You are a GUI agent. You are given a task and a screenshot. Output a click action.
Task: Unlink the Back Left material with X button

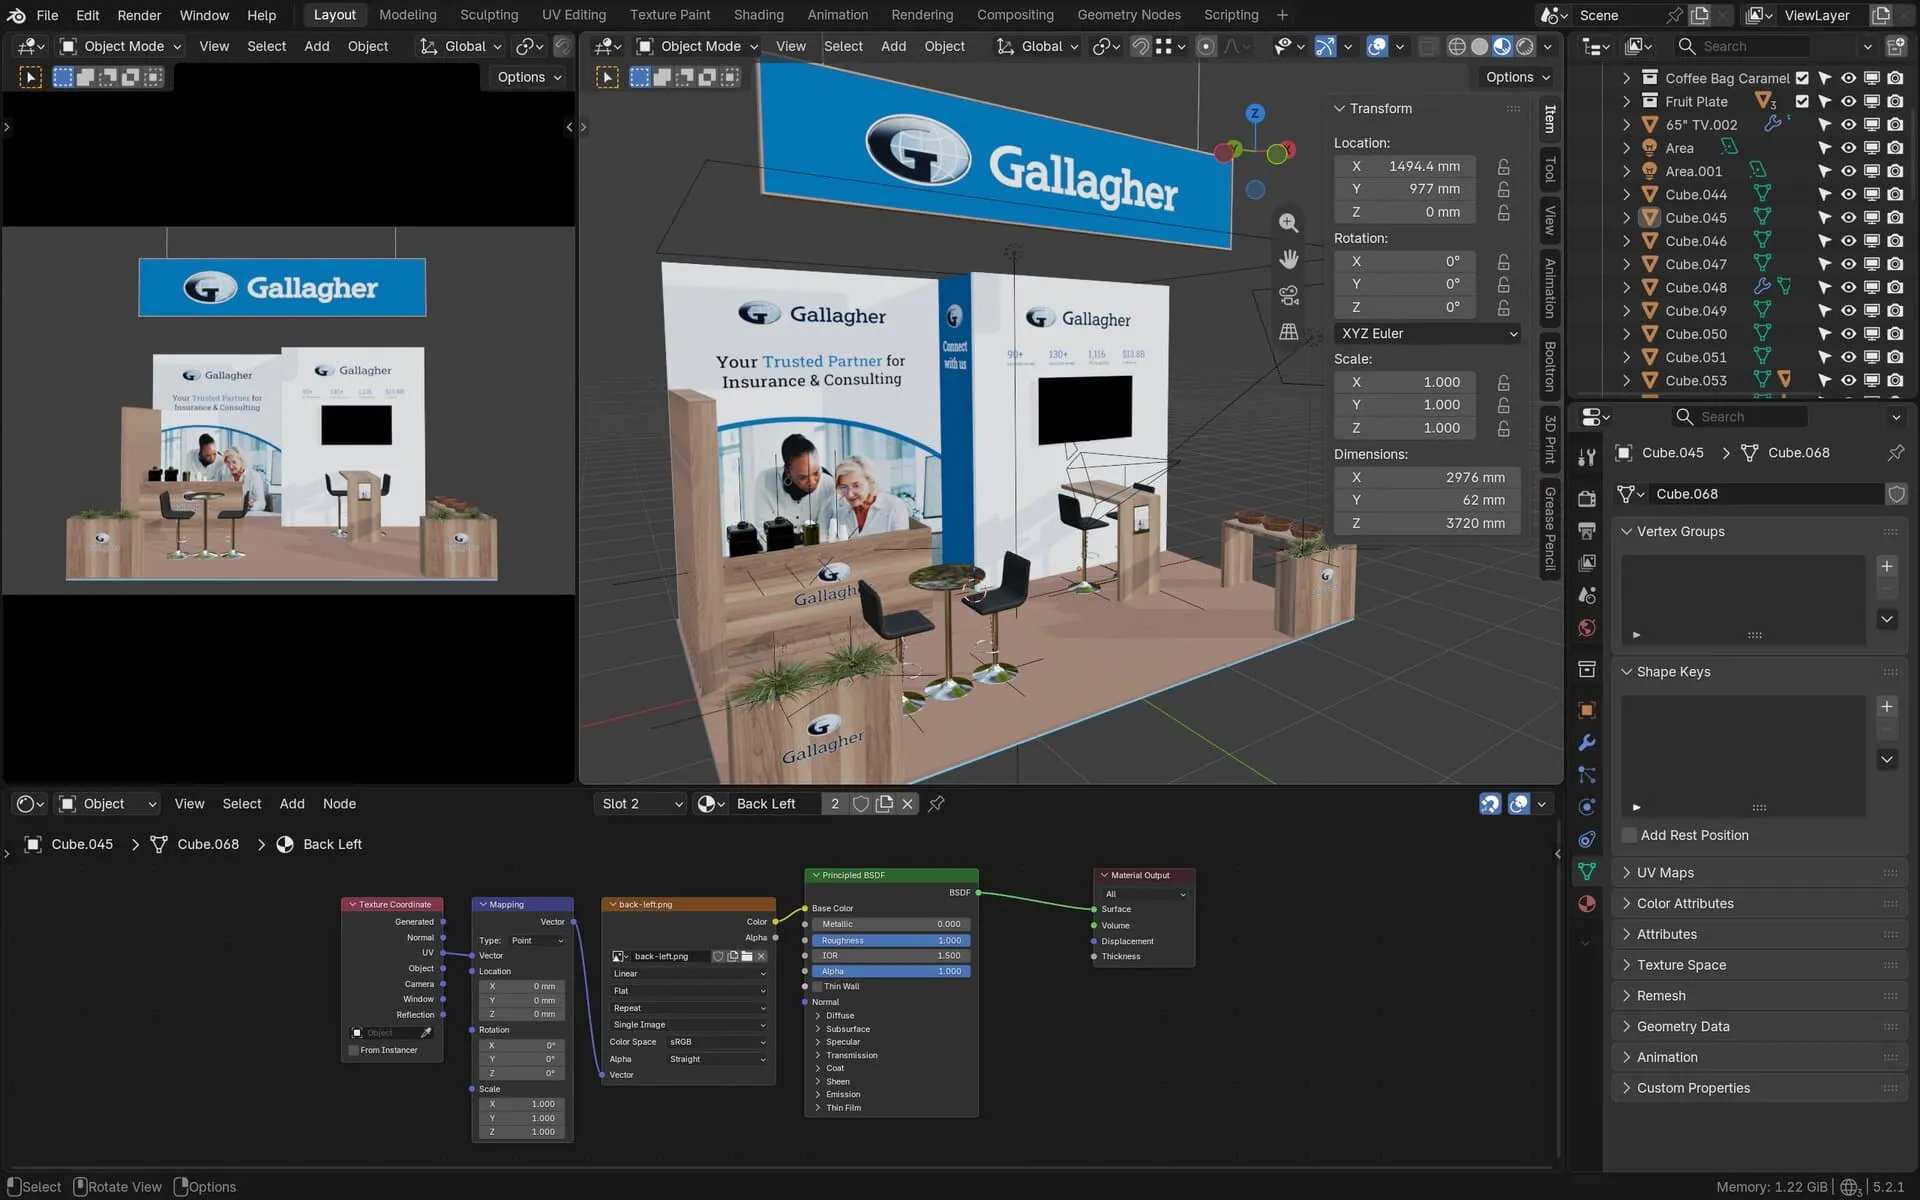tap(908, 804)
